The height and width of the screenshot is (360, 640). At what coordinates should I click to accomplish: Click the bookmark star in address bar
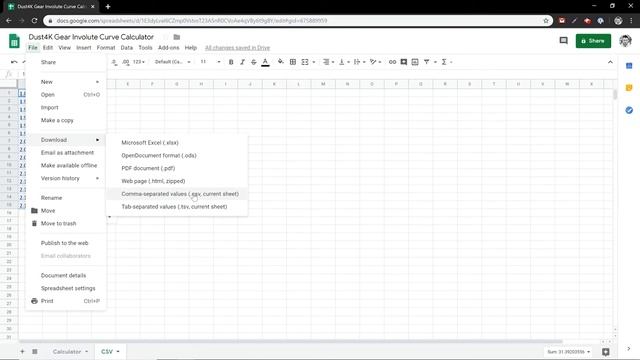point(546,20)
